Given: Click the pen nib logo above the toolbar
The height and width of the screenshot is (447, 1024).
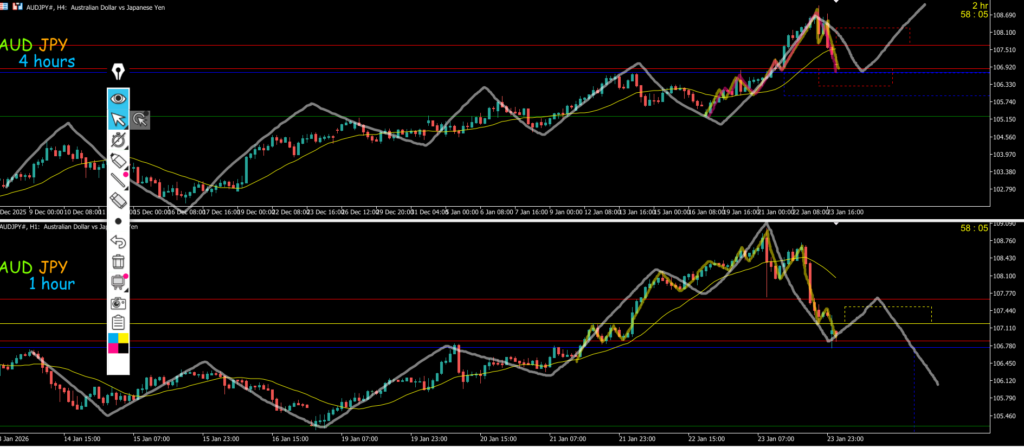Looking at the screenshot, I should pyautogui.click(x=119, y=72).
